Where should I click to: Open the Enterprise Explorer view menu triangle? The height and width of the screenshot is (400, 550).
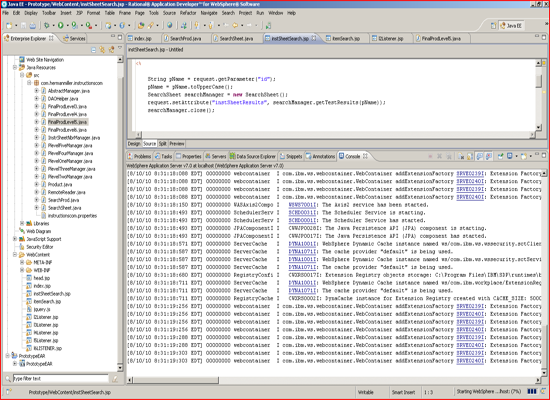[x=120, y=48]
